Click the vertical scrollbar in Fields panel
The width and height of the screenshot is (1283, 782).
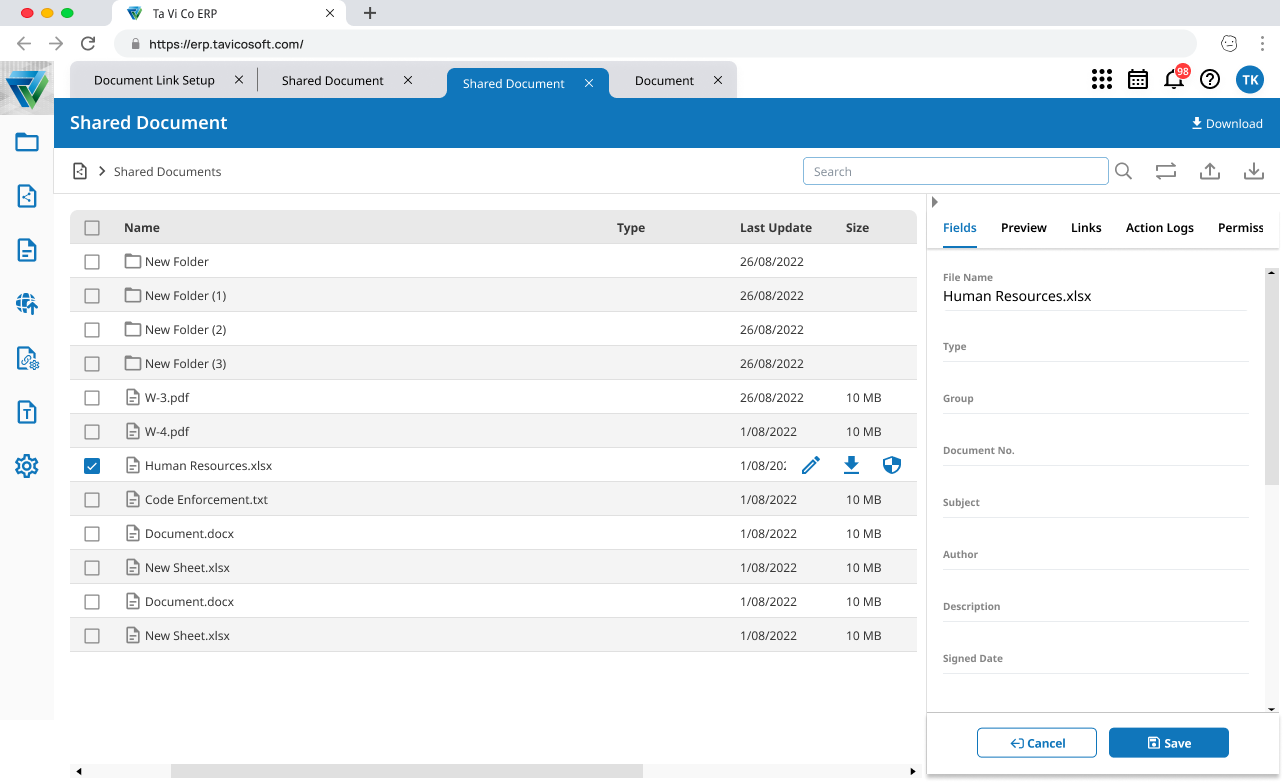(1272, 382)
